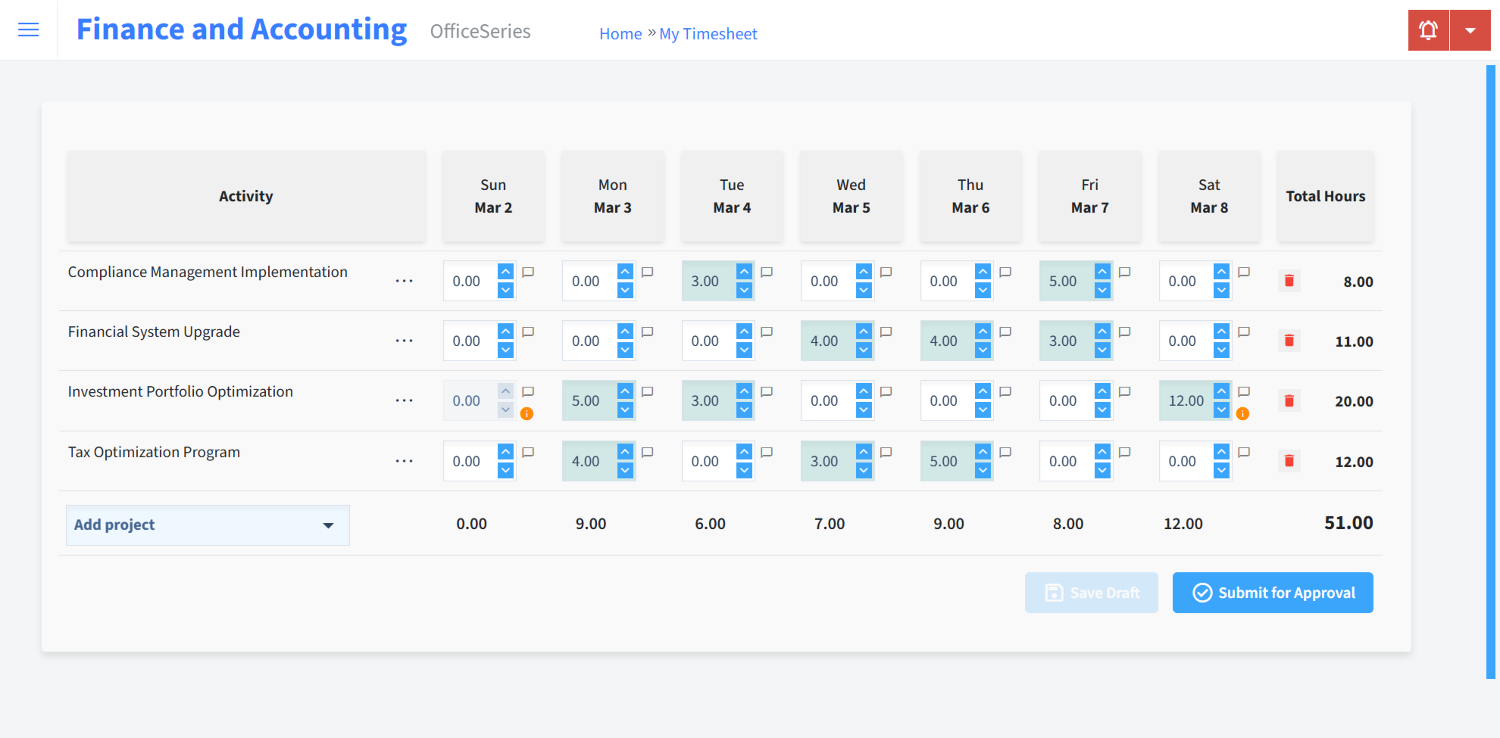Go to Home breadcrumb link

[620, 34]
